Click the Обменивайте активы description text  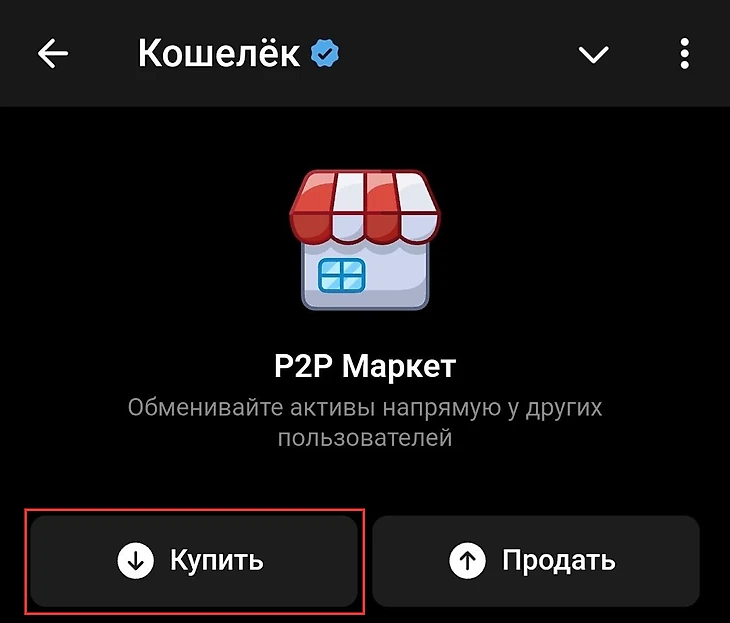[365, 422]
